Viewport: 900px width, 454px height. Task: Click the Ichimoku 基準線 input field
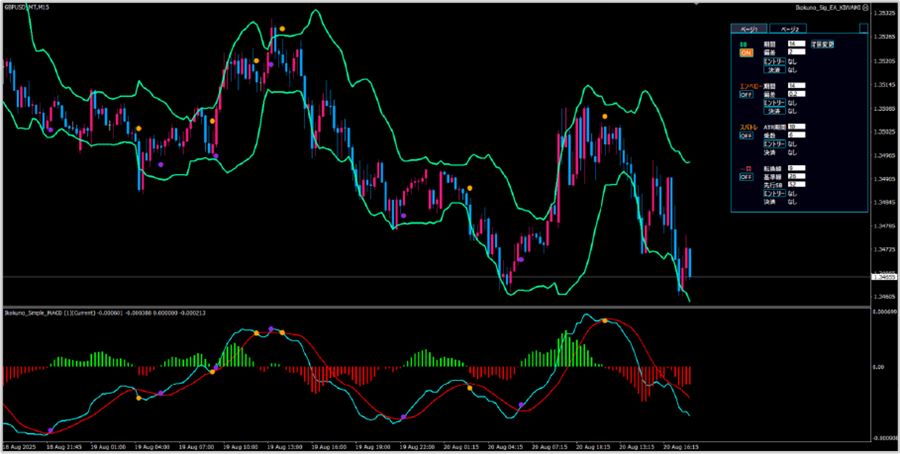(x=797, y=176)
